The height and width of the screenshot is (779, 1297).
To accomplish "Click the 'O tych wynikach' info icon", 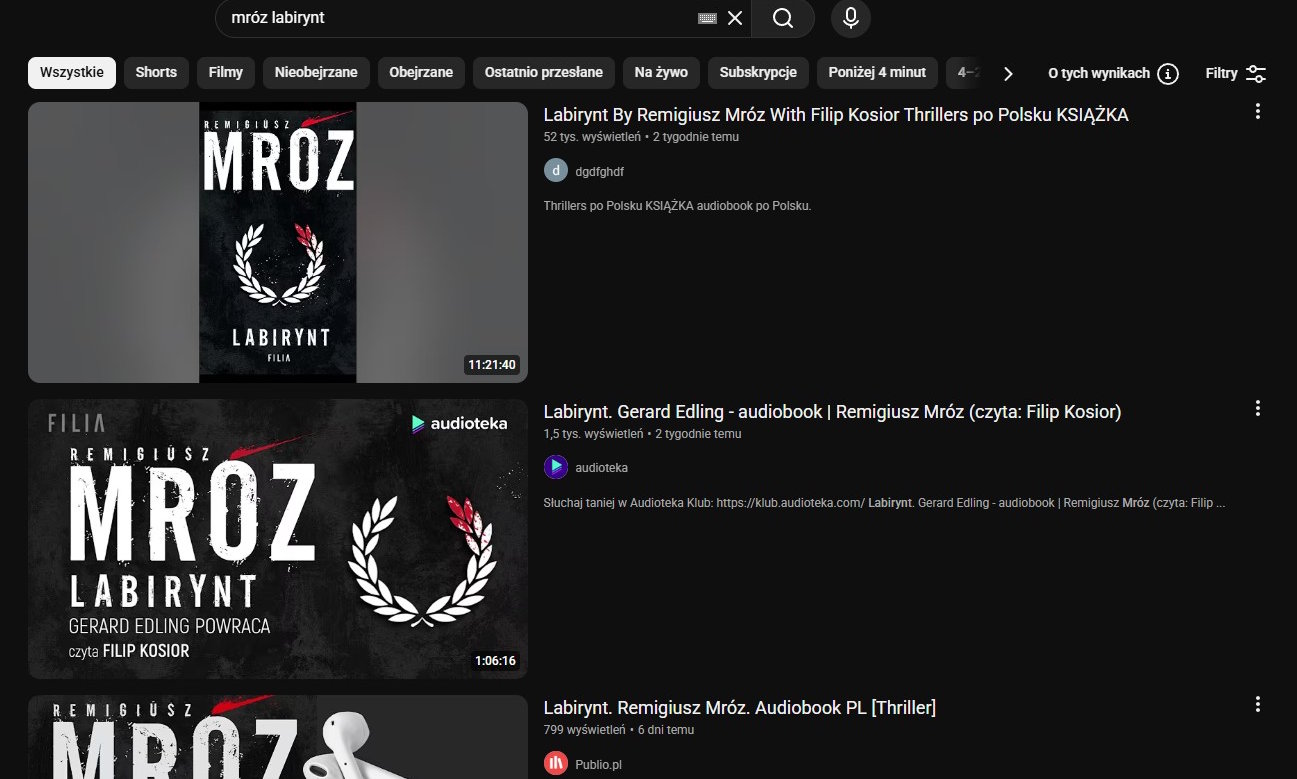I will pos(1167,73).
